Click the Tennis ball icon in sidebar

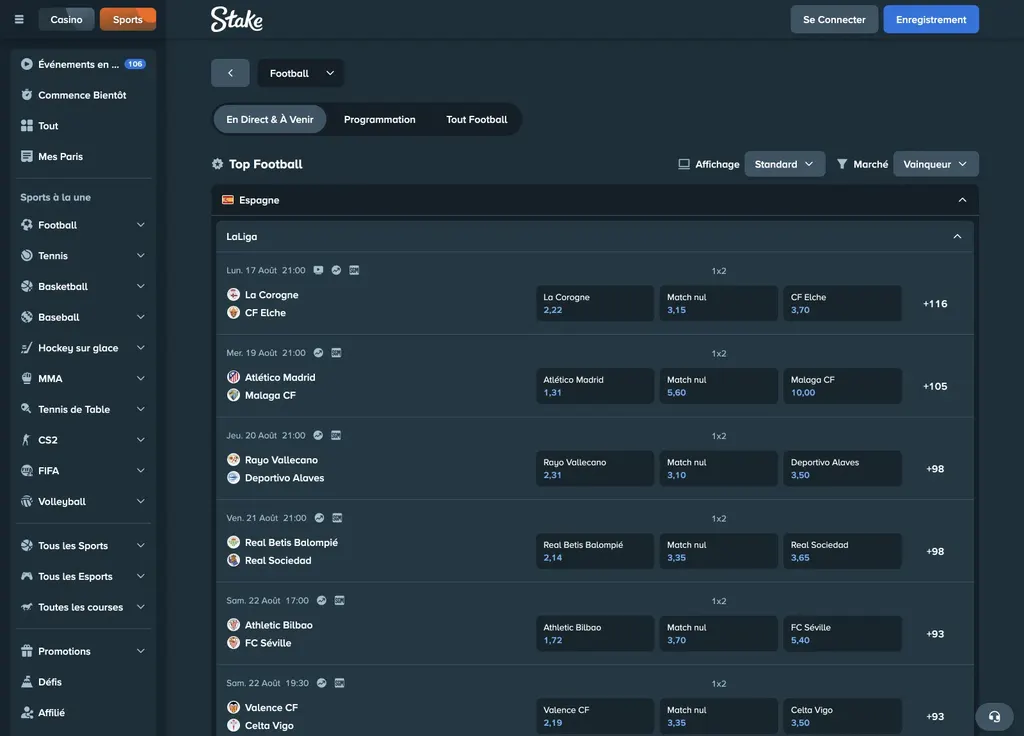click(27, 255)
